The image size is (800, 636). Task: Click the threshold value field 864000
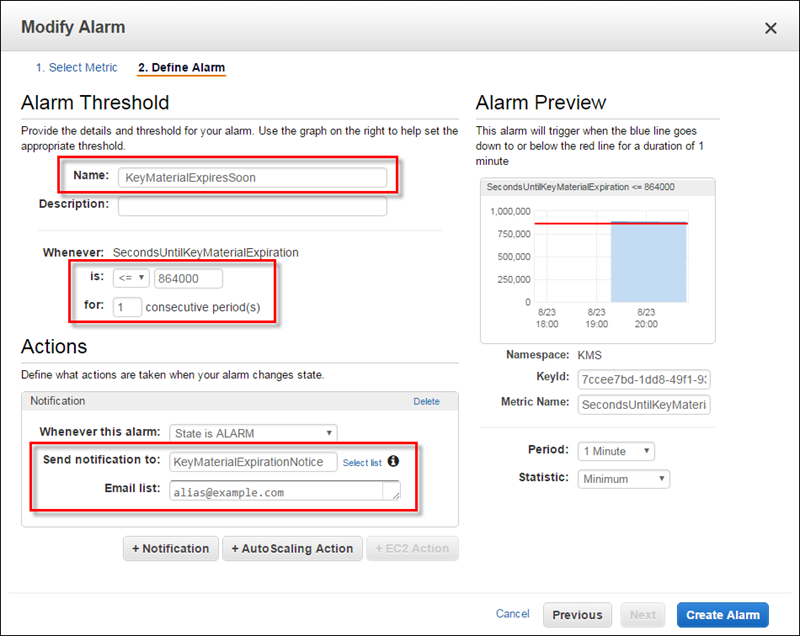188,278
